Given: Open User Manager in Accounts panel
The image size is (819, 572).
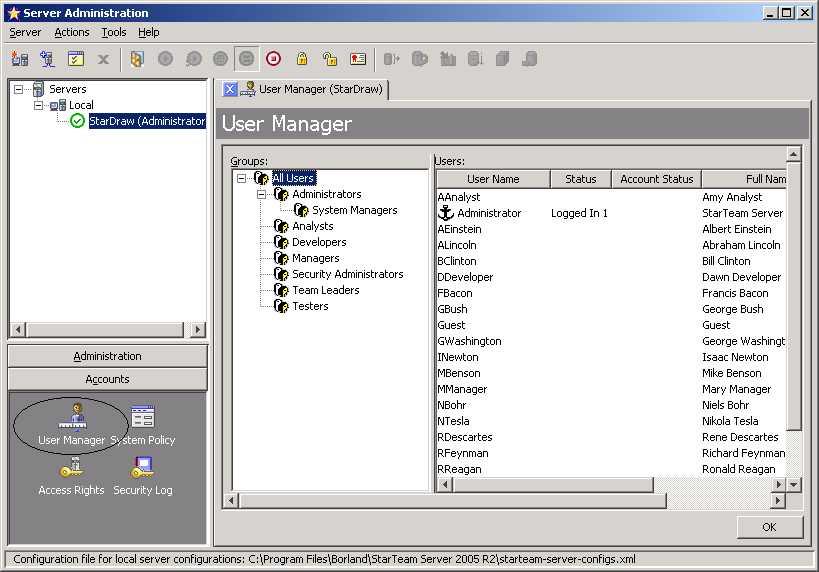Looking at the screenshot, I should click(x=72, y=426).
